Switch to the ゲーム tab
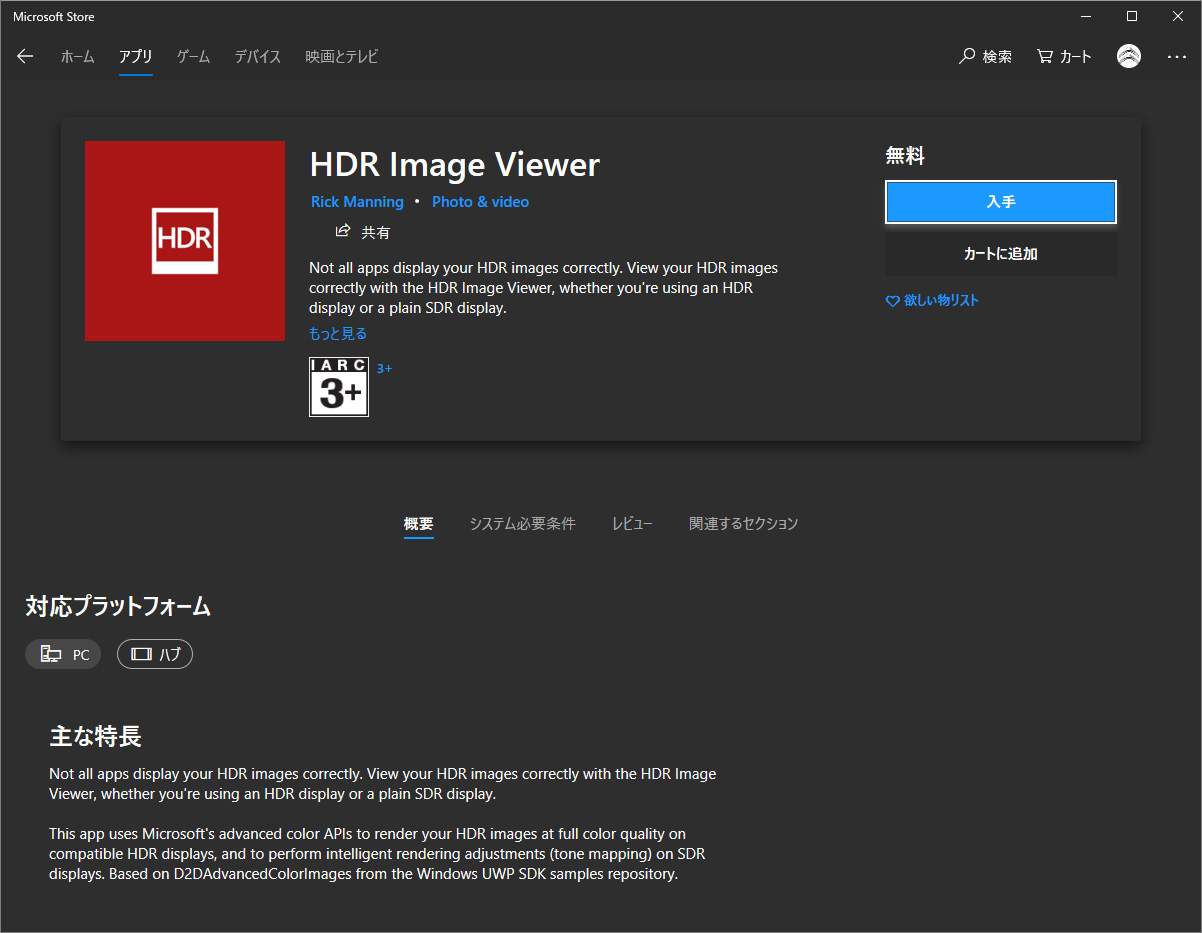Image resolution: width=1202 pixels, height=933 pixels. pyautogui.click(x=194, y=57)
